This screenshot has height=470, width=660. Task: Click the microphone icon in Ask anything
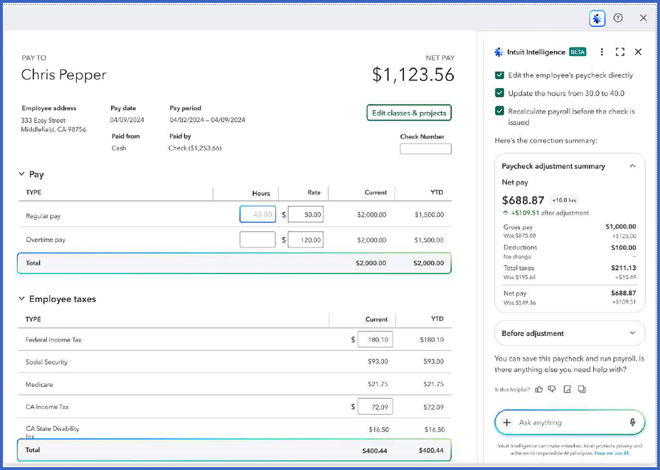coord(632,422)
